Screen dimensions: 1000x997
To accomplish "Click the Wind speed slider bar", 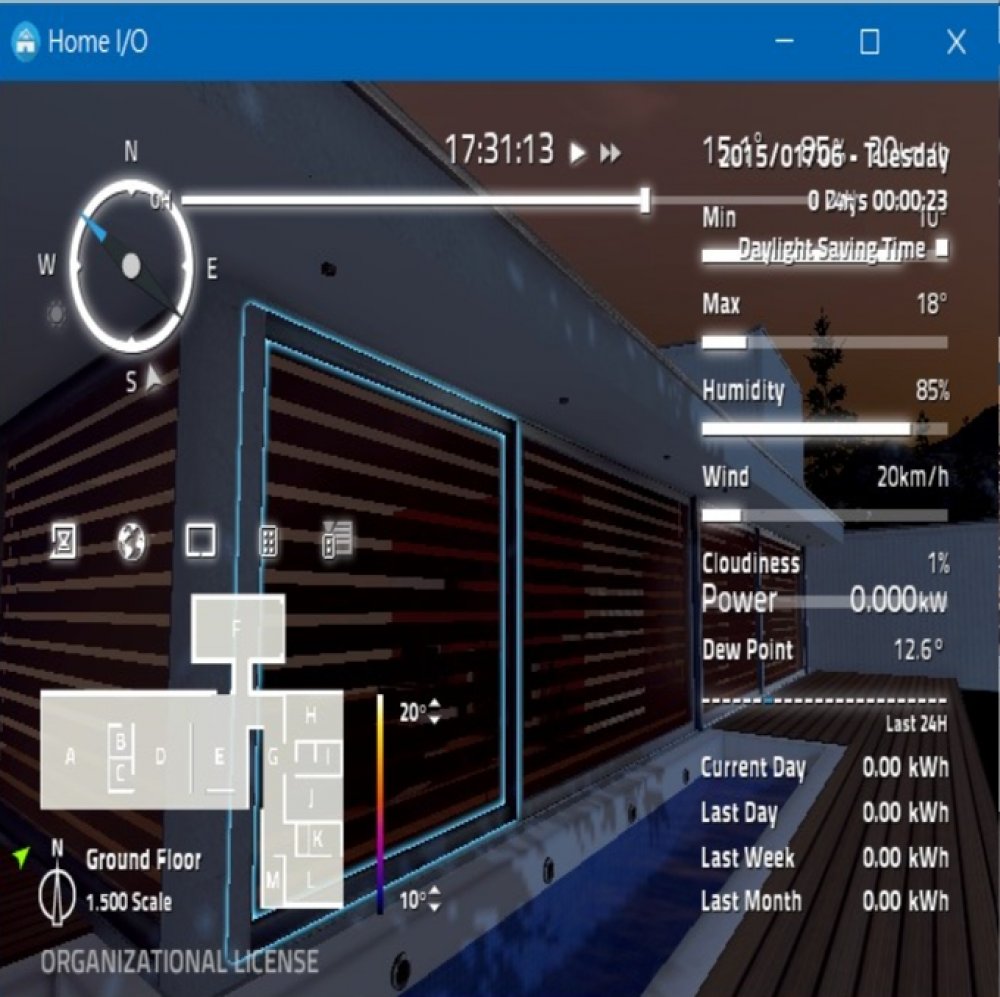I will 824,515.
